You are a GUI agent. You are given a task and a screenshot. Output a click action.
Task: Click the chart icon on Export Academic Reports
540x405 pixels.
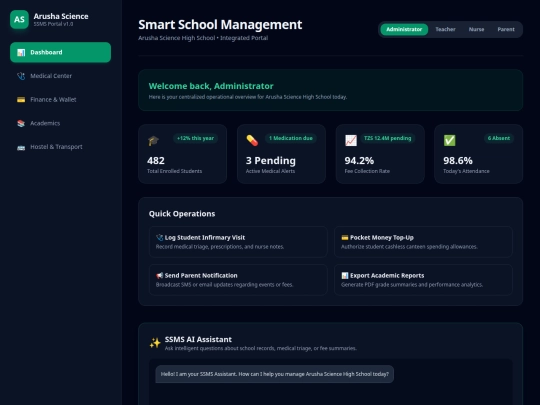[x=345, y=276]
